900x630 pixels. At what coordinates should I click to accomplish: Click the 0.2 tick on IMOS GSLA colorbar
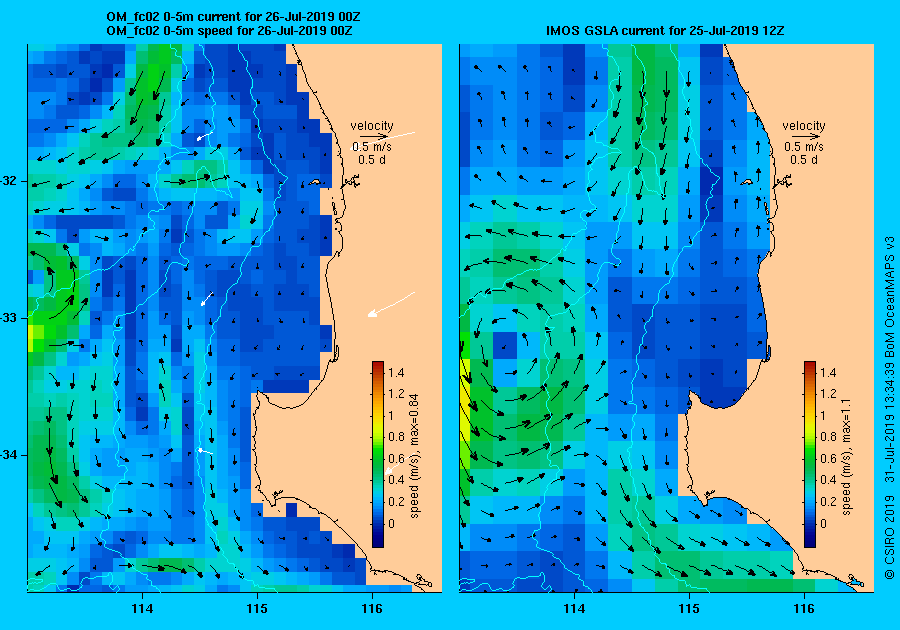(828, 501)
